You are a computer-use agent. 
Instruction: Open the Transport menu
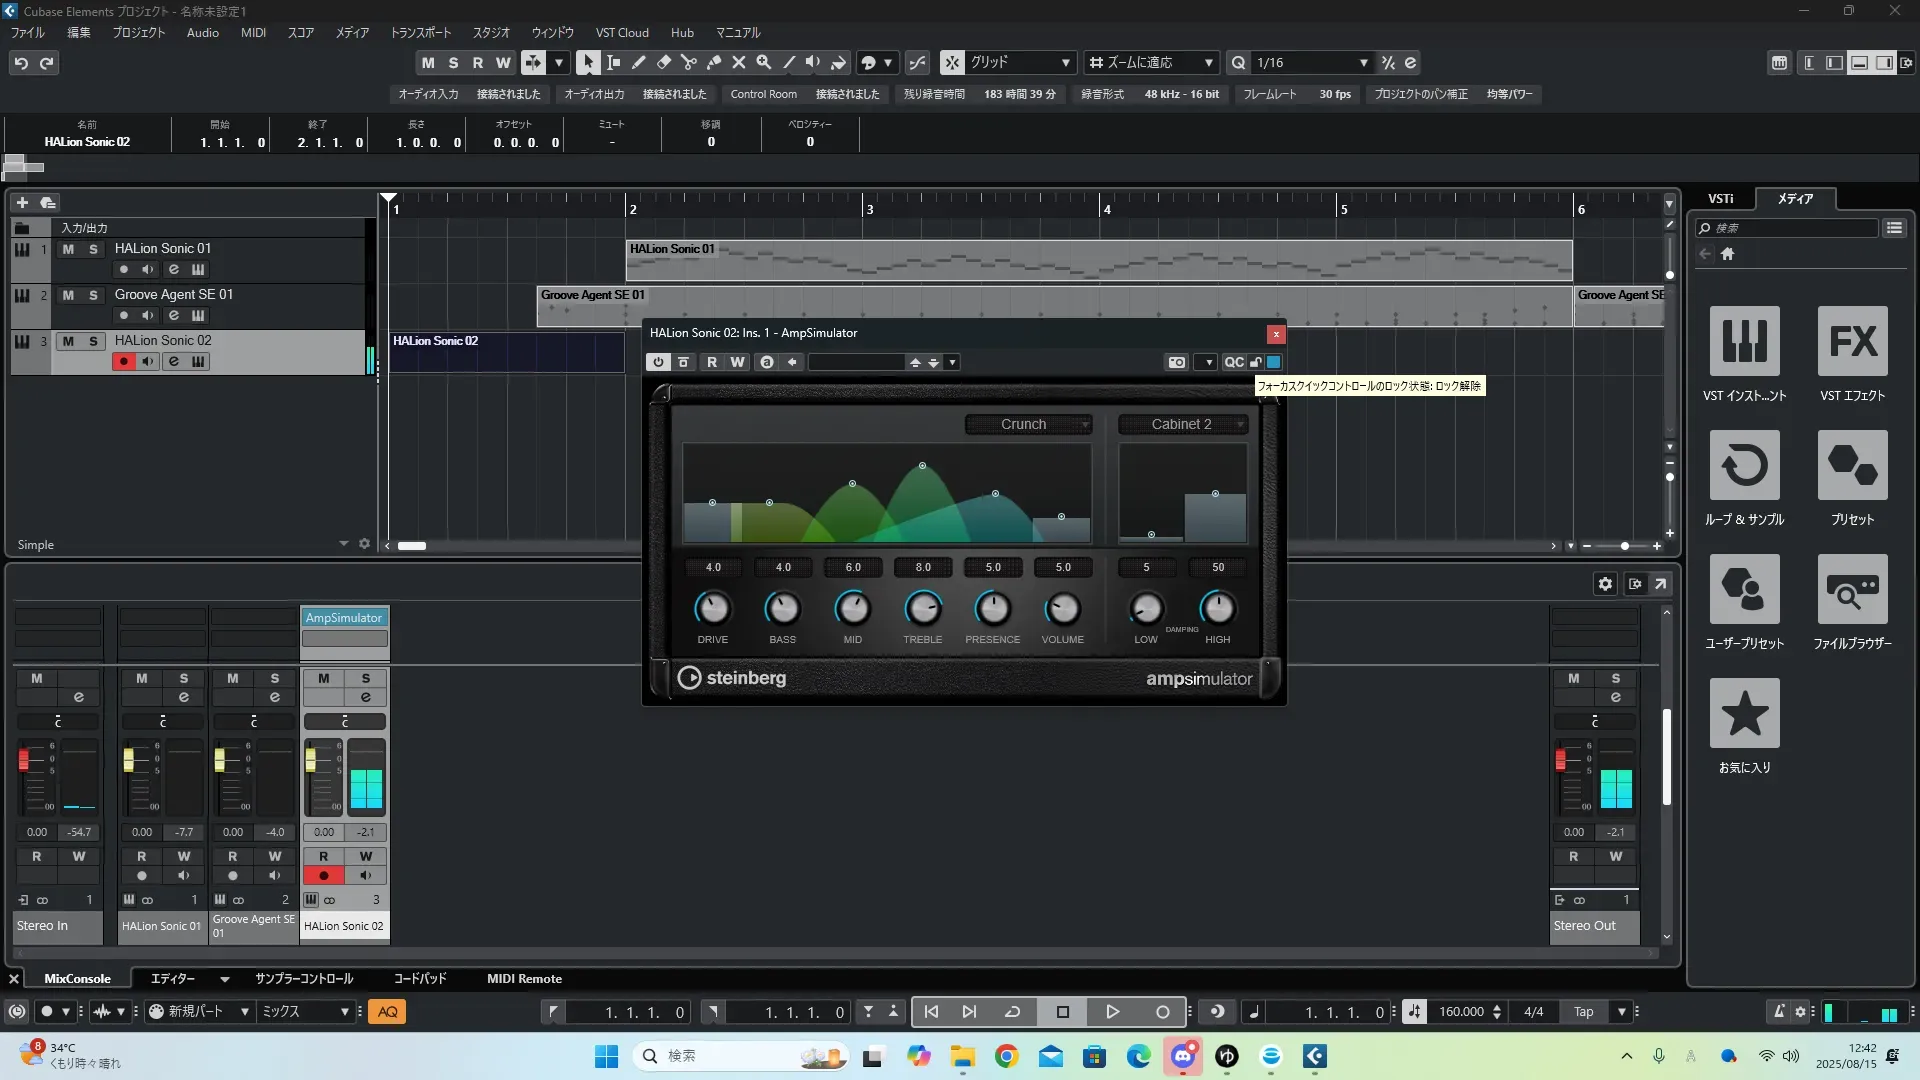pos(420,32)
